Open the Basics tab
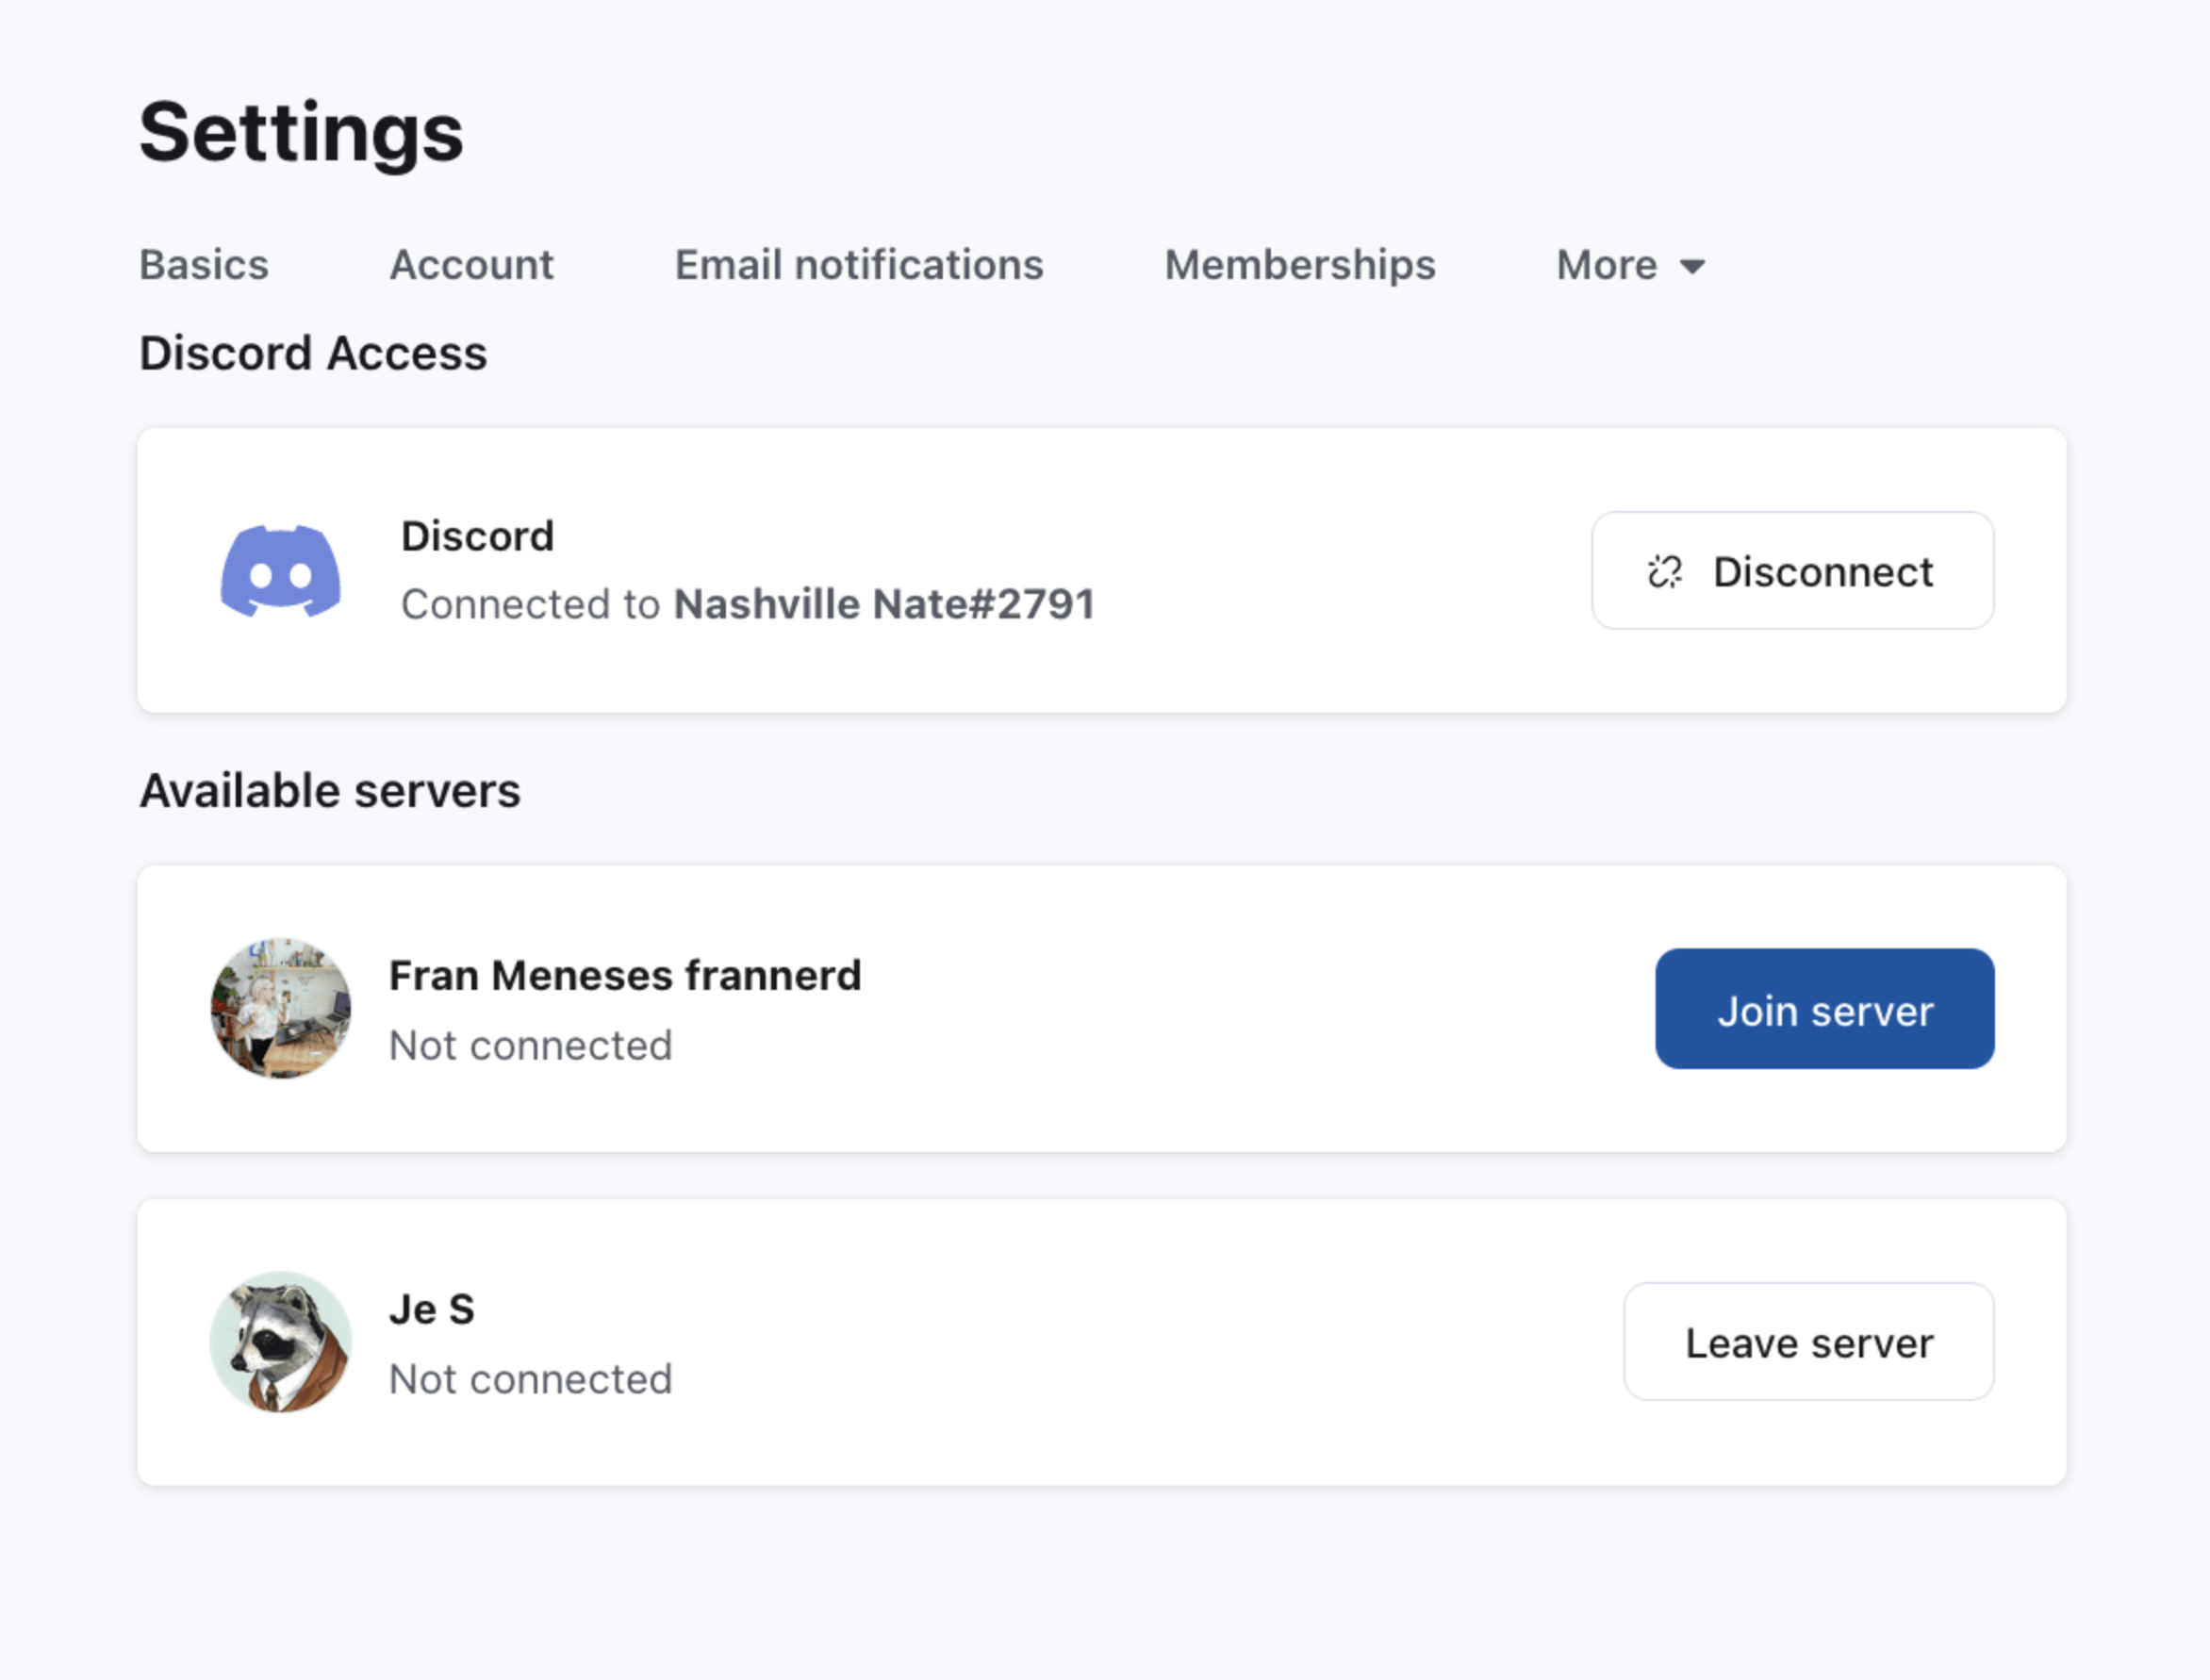The height and width of the screenshot is (1680, 2210). pos(204,265)
